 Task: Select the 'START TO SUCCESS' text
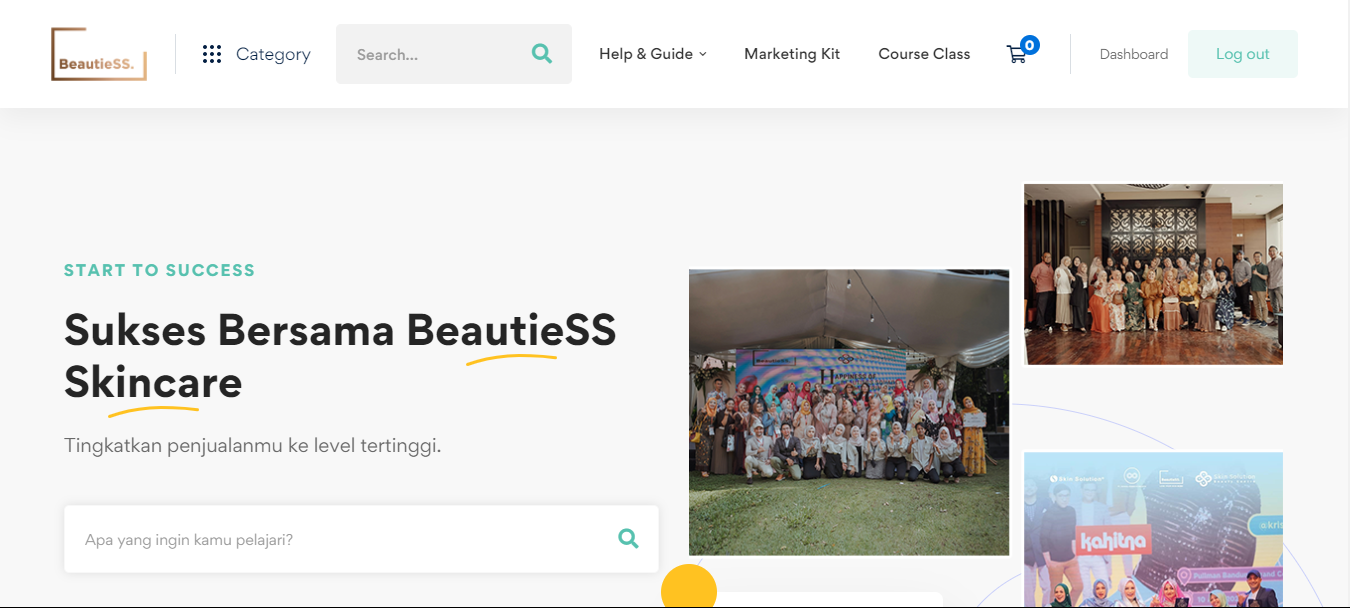(x=160, y=270)
